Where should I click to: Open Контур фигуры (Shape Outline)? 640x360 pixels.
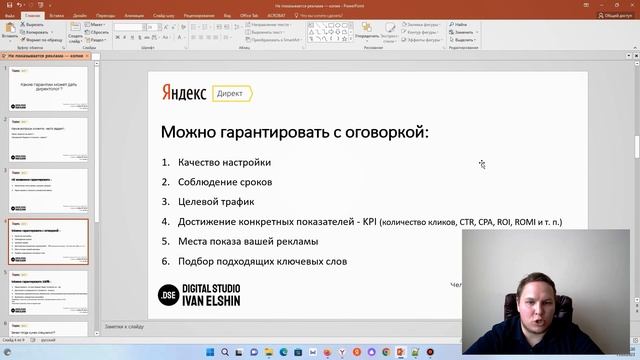coord(420,32)
